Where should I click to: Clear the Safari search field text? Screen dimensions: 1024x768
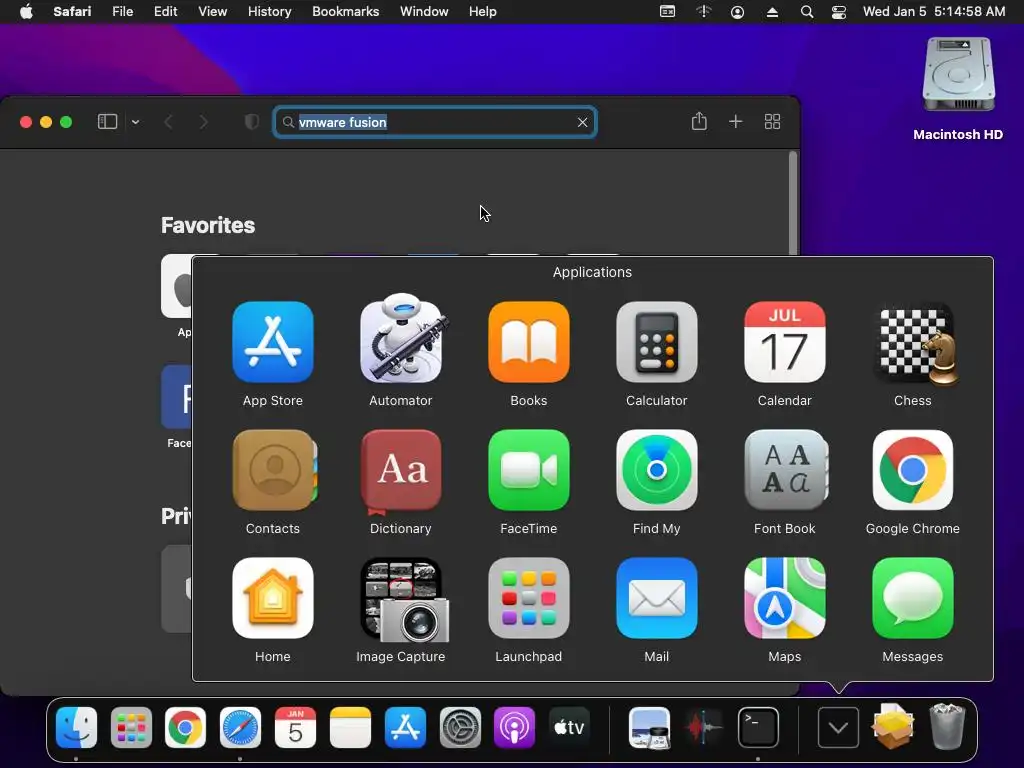pyautogui.click(x=583, y=122)
